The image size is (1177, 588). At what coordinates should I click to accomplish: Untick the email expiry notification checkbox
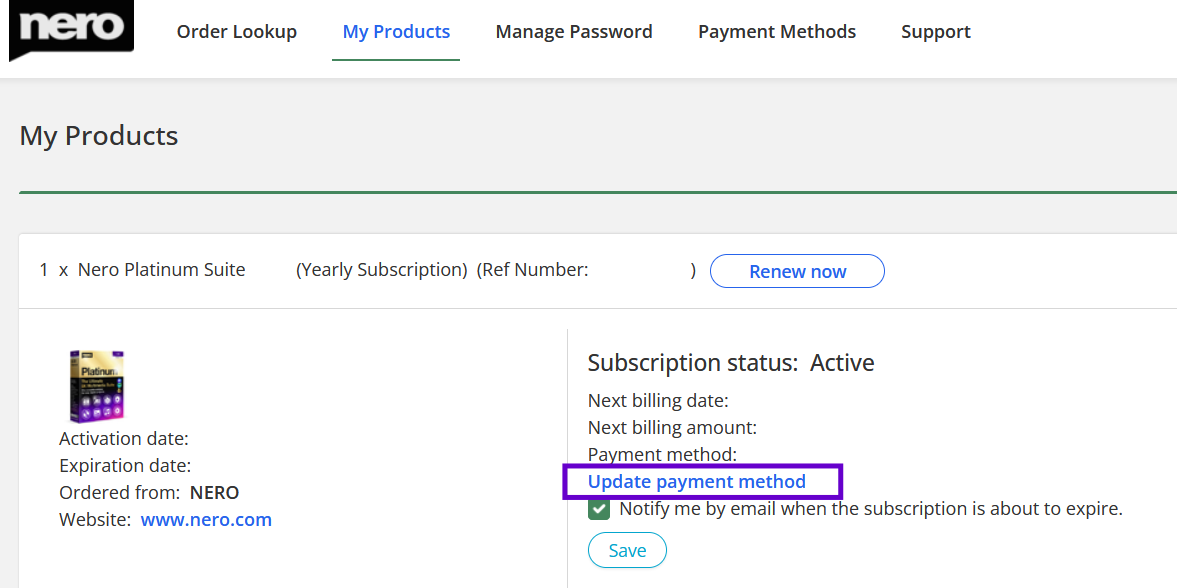pyautogui.click(x=599, y=509)
